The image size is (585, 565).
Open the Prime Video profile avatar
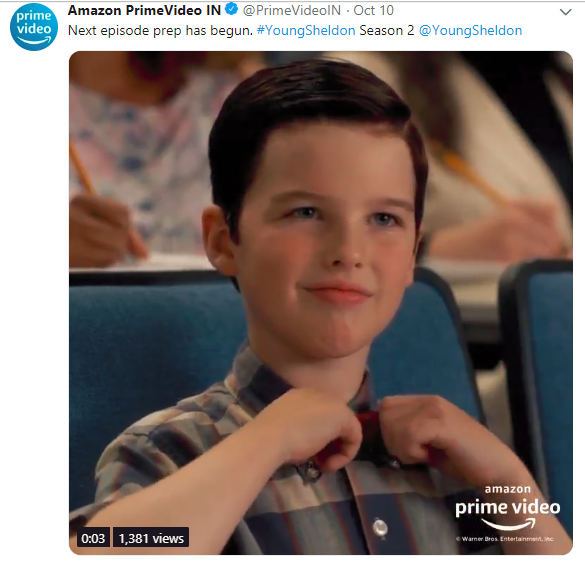tap(34, 27)
